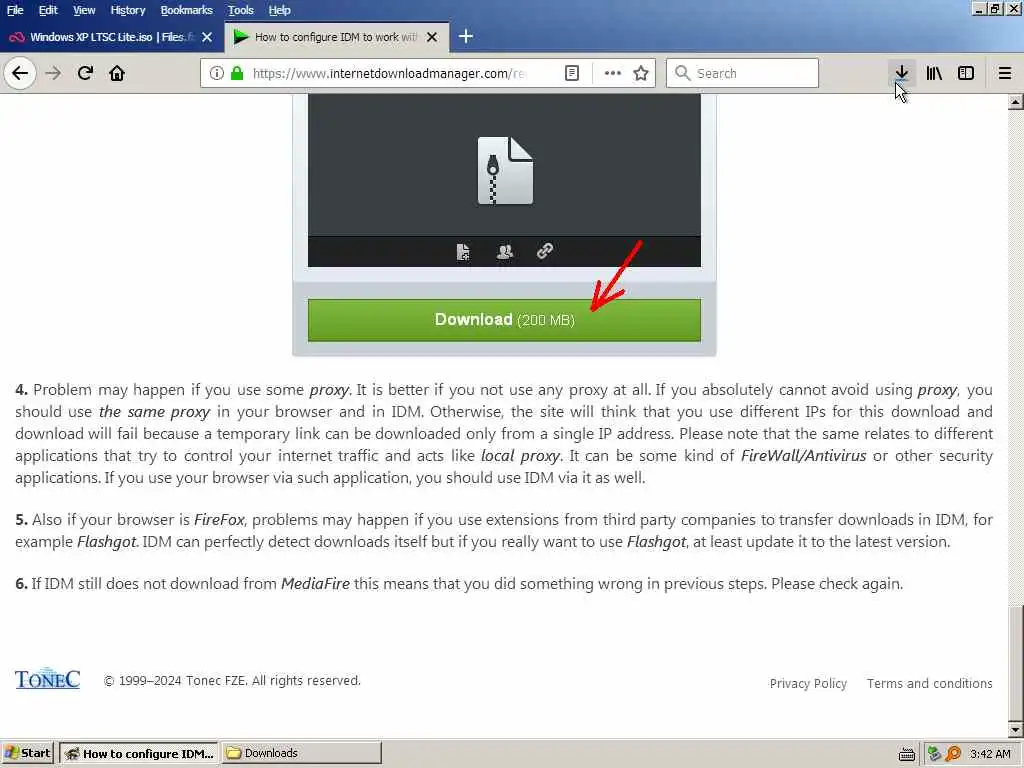The image size is (1024, 768).
Task: Click the Start button
Action: point(27,754)
